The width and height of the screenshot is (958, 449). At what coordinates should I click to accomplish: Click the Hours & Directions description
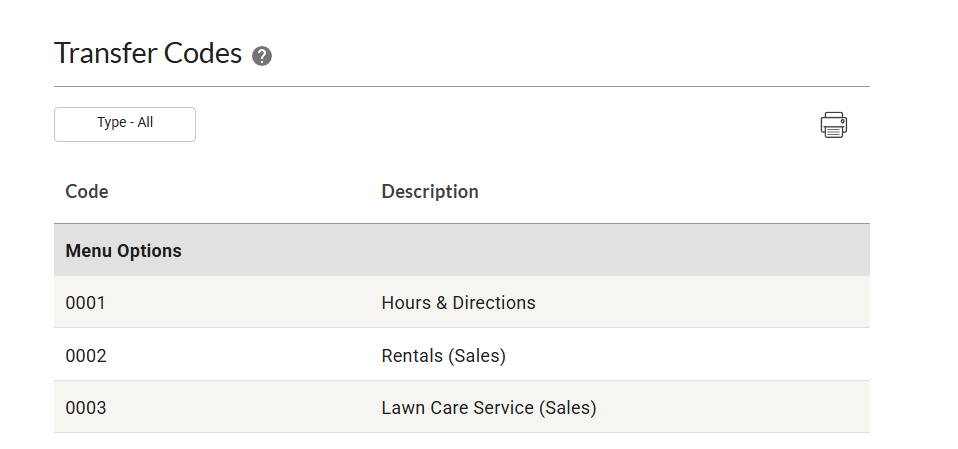(x=458, y=303)
